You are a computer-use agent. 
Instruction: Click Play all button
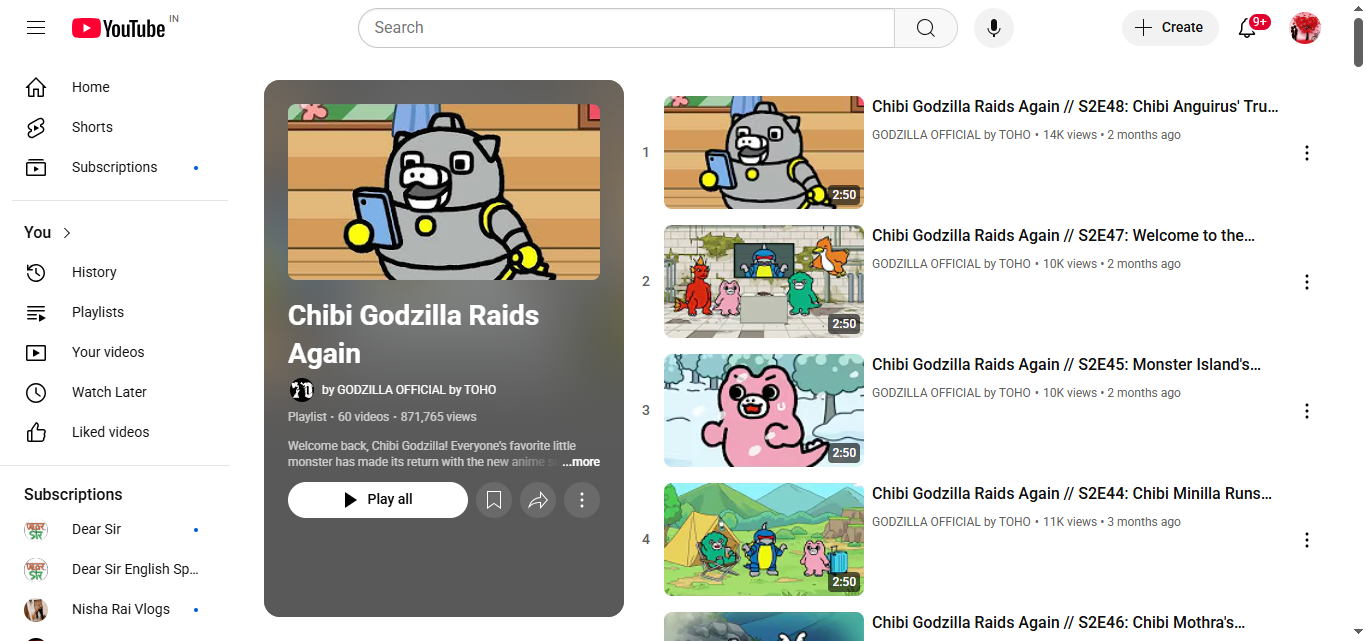[x=378, y=500]
